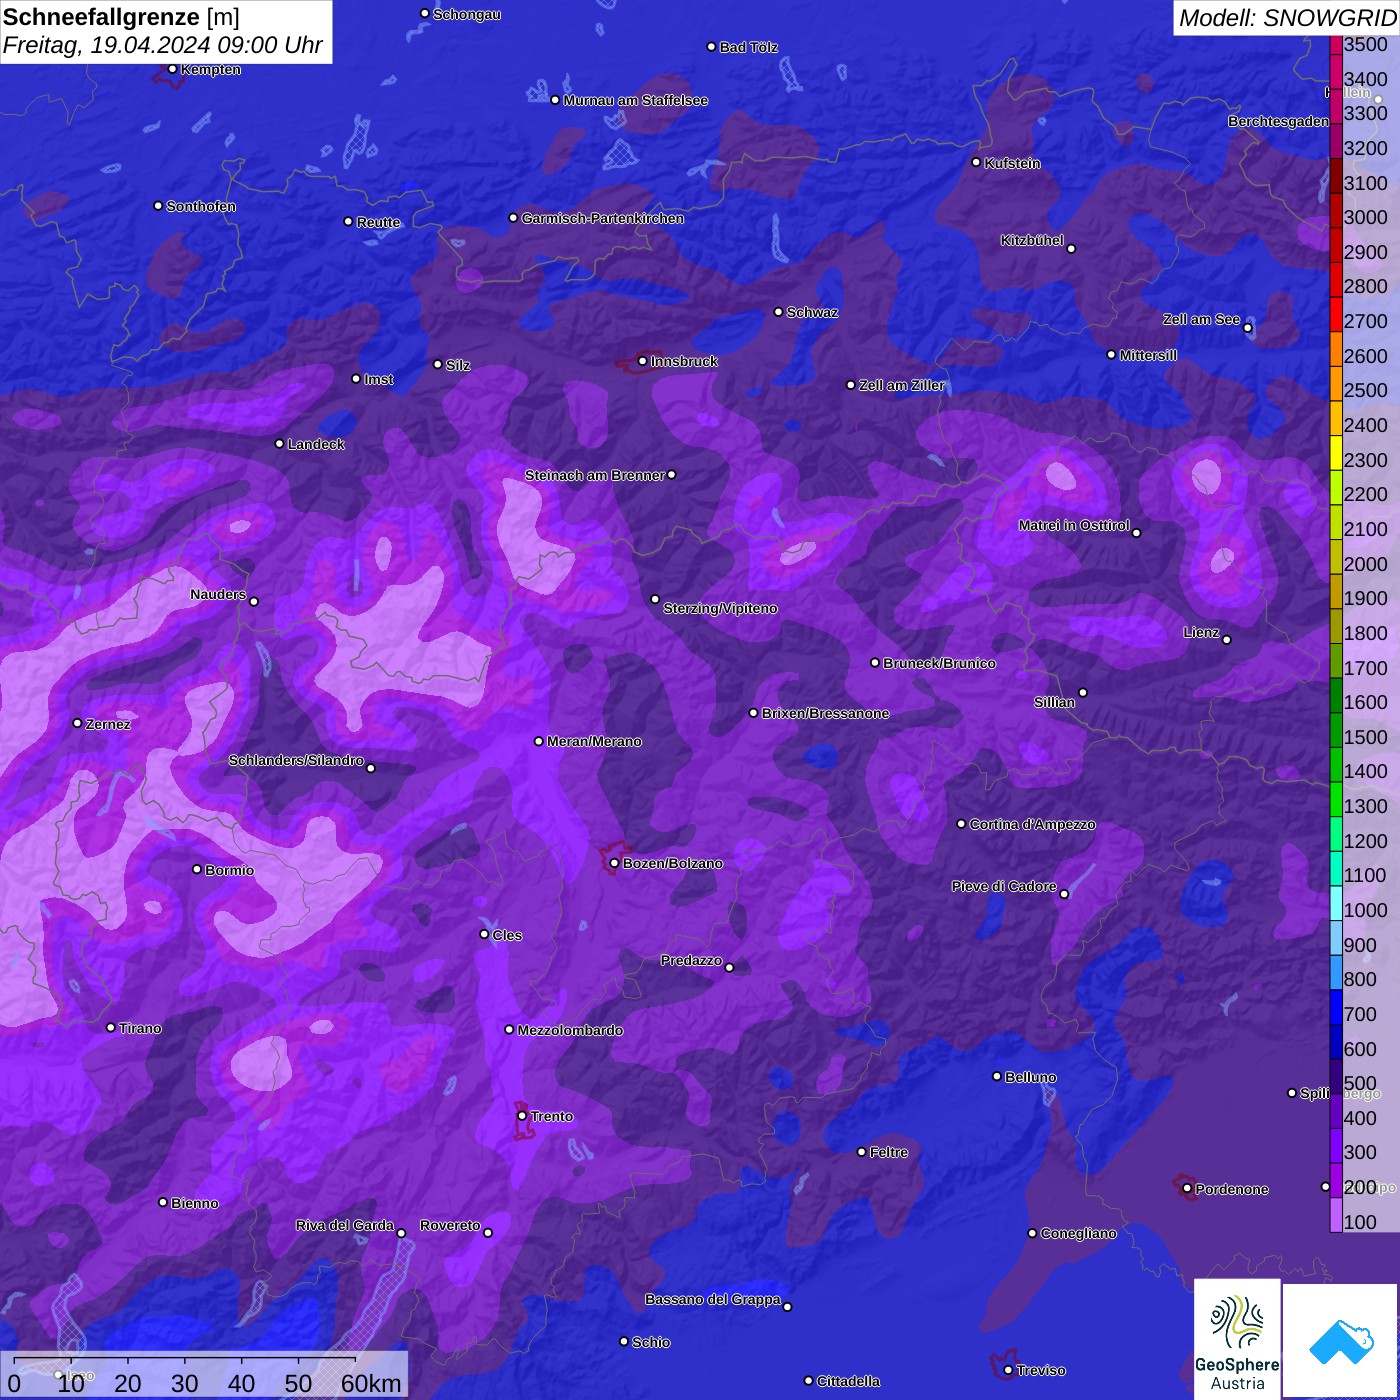Click the cyan legend swatch at 1000

pyautogui.click(x=1336, y=903)
